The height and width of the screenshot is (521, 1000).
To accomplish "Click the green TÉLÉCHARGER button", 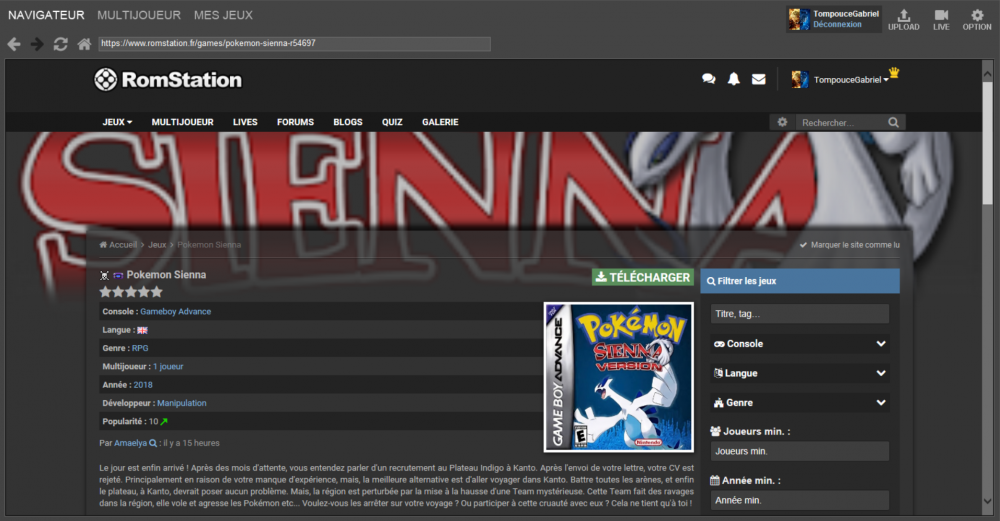I will click(642, 277).
